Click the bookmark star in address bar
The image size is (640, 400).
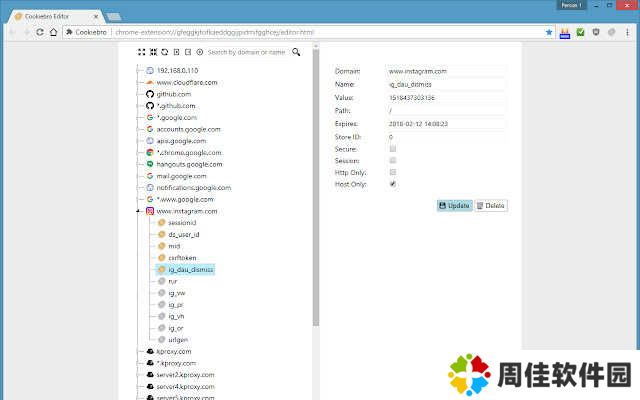click(549, 32)
